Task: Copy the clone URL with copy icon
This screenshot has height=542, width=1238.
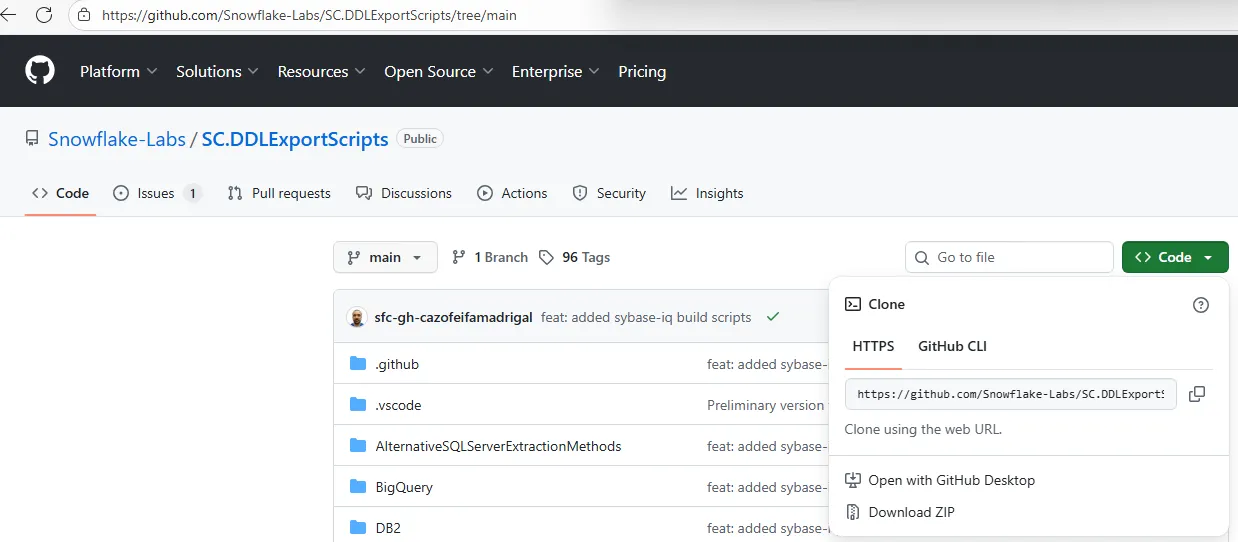Action: click(x=1197, y=394)
